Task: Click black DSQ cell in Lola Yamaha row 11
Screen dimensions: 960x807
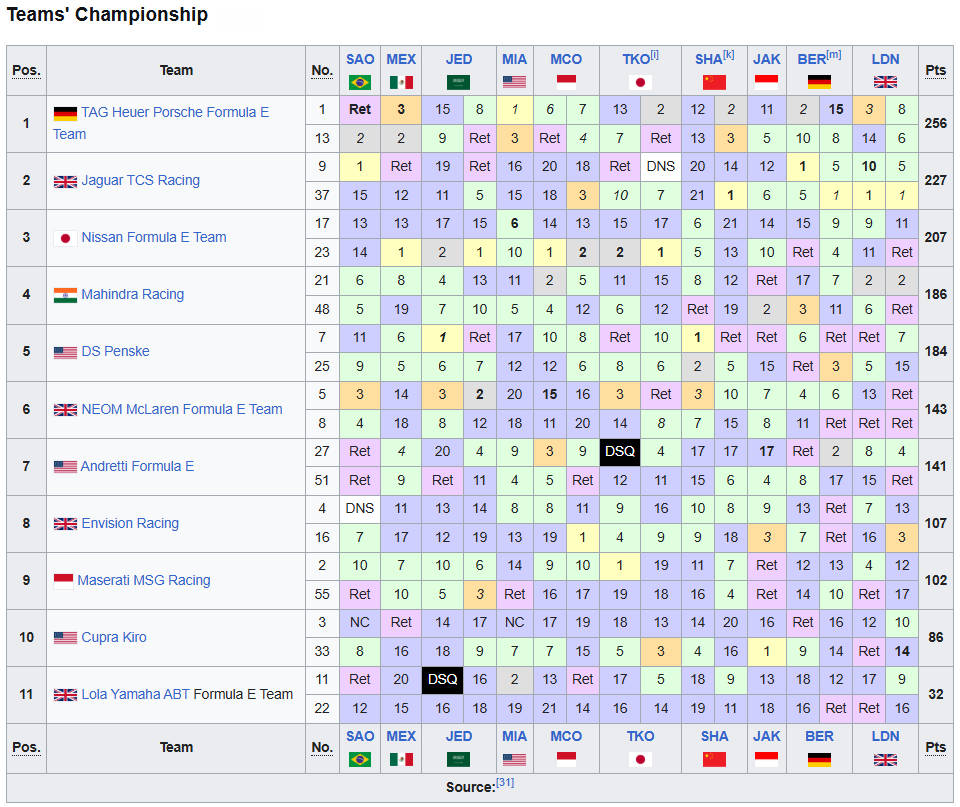Action: (x=442, y=680)
